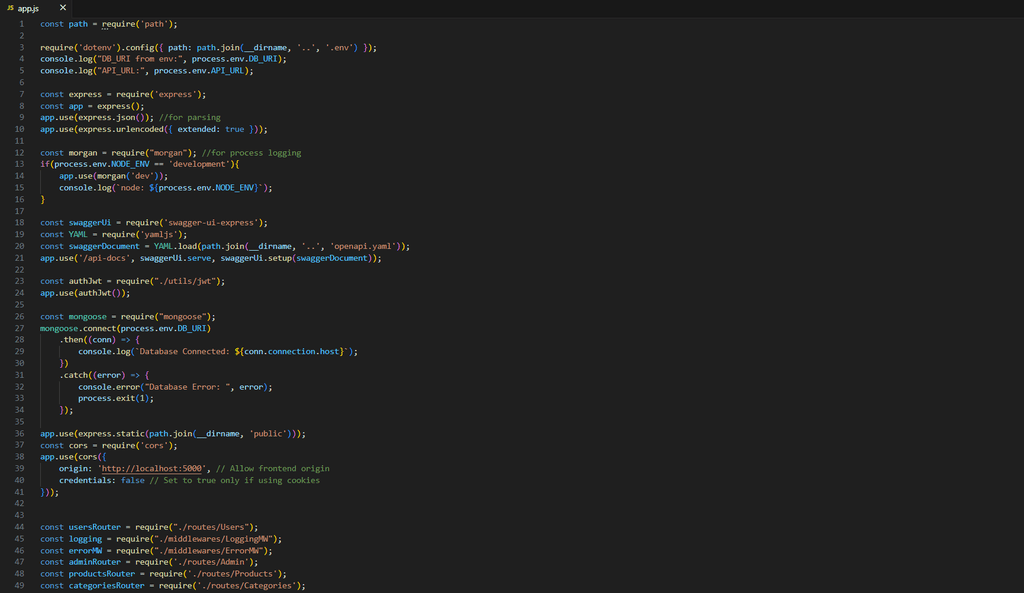Image resolution: width=1024 pixels, height=593 pixels.
Task: Click line number 1 in the gutter
Action: click(21, 23)
